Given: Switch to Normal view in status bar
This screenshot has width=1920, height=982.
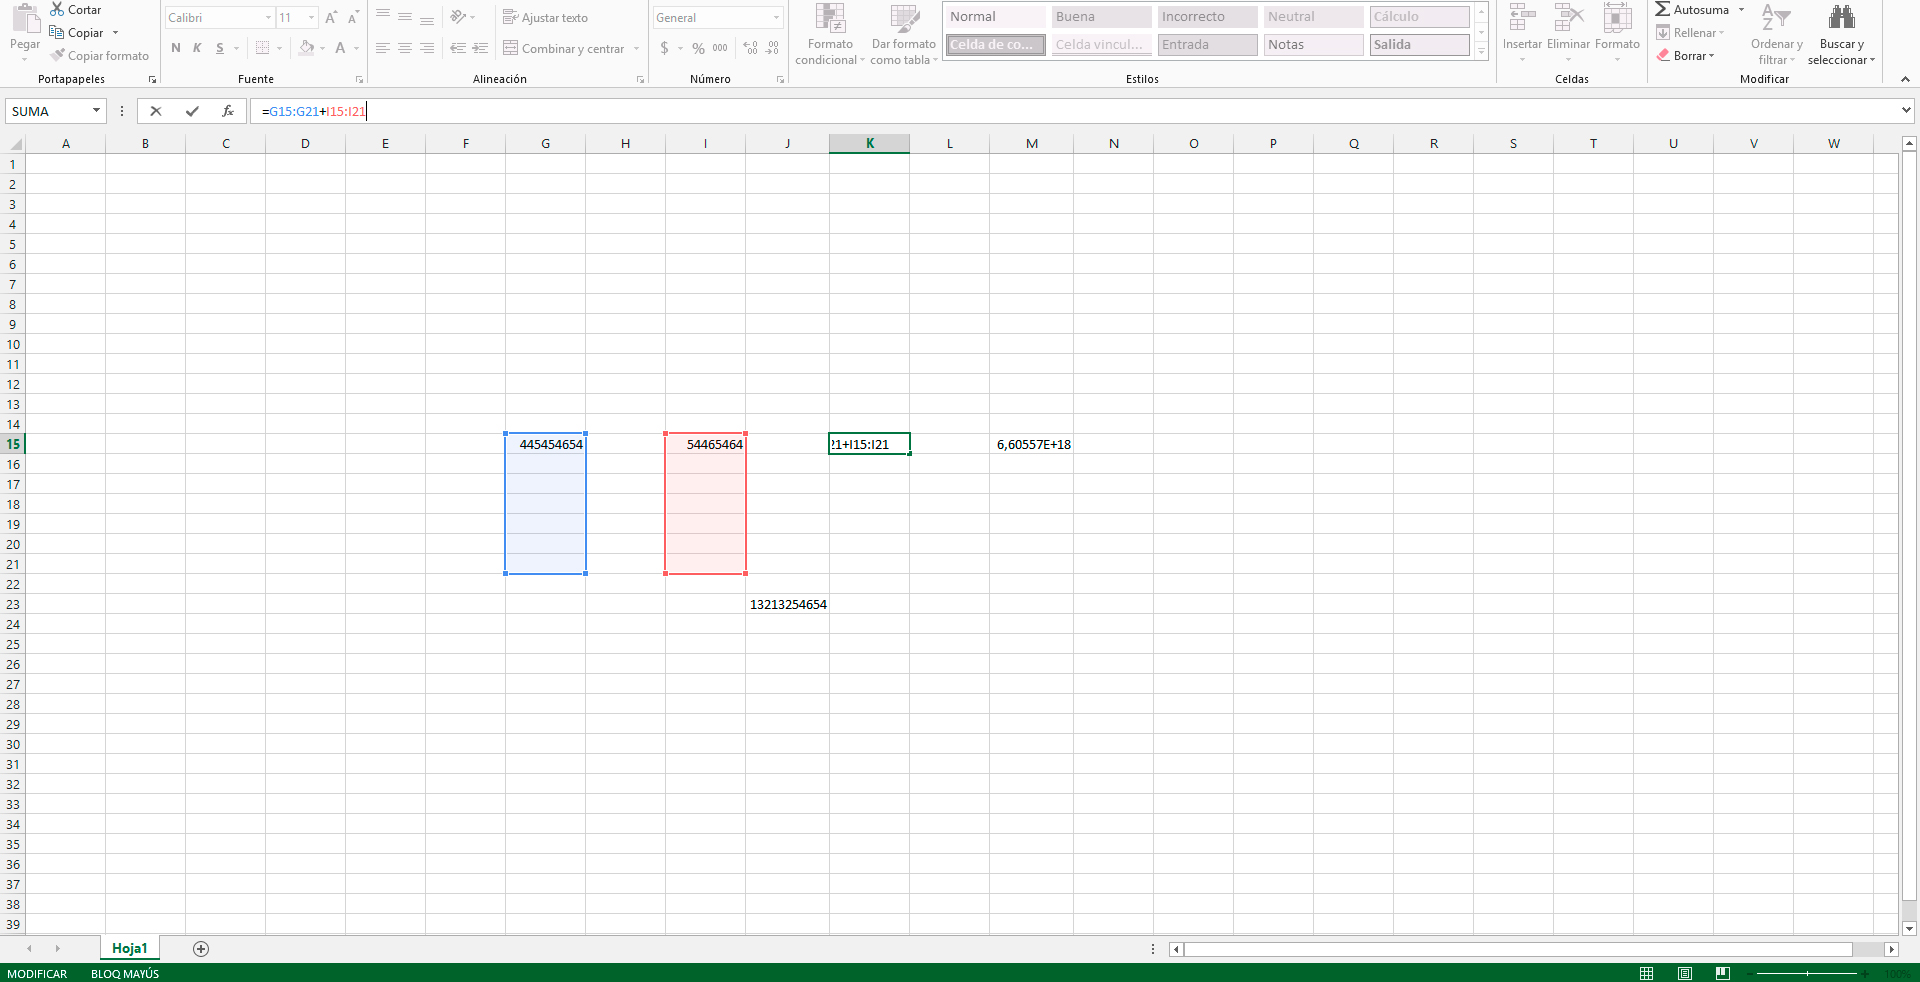Looking at the screenshot, I should click(x=1647, y=973).
